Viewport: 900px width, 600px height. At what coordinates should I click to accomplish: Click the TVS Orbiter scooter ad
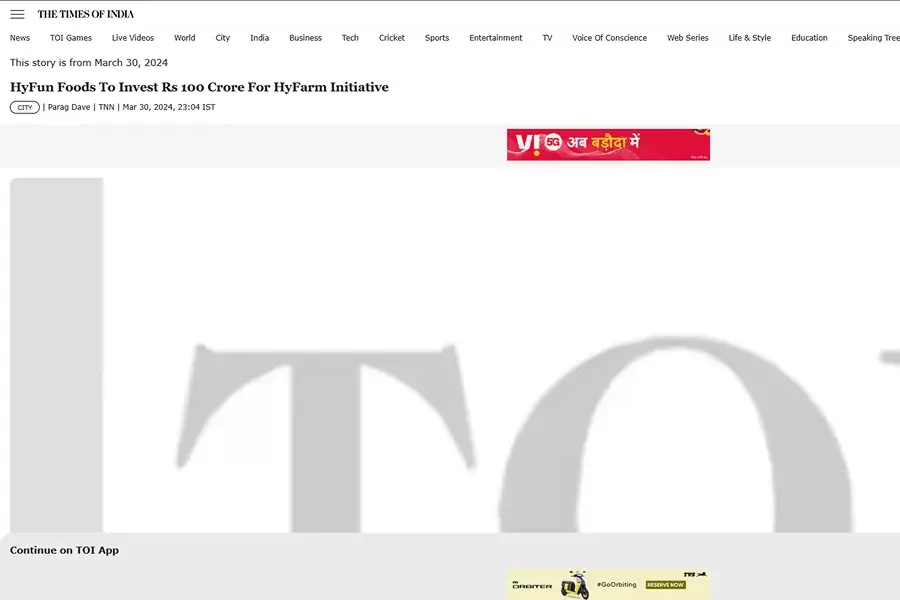point(608,584)
